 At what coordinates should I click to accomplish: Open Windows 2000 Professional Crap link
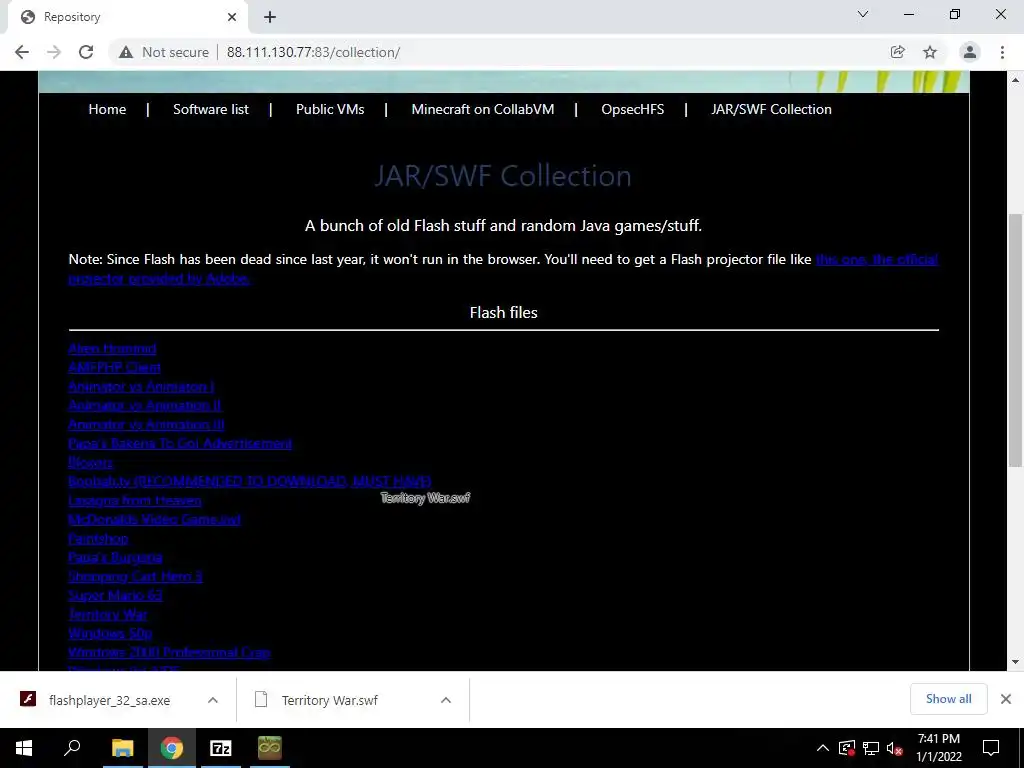click(x=169, y=652)
